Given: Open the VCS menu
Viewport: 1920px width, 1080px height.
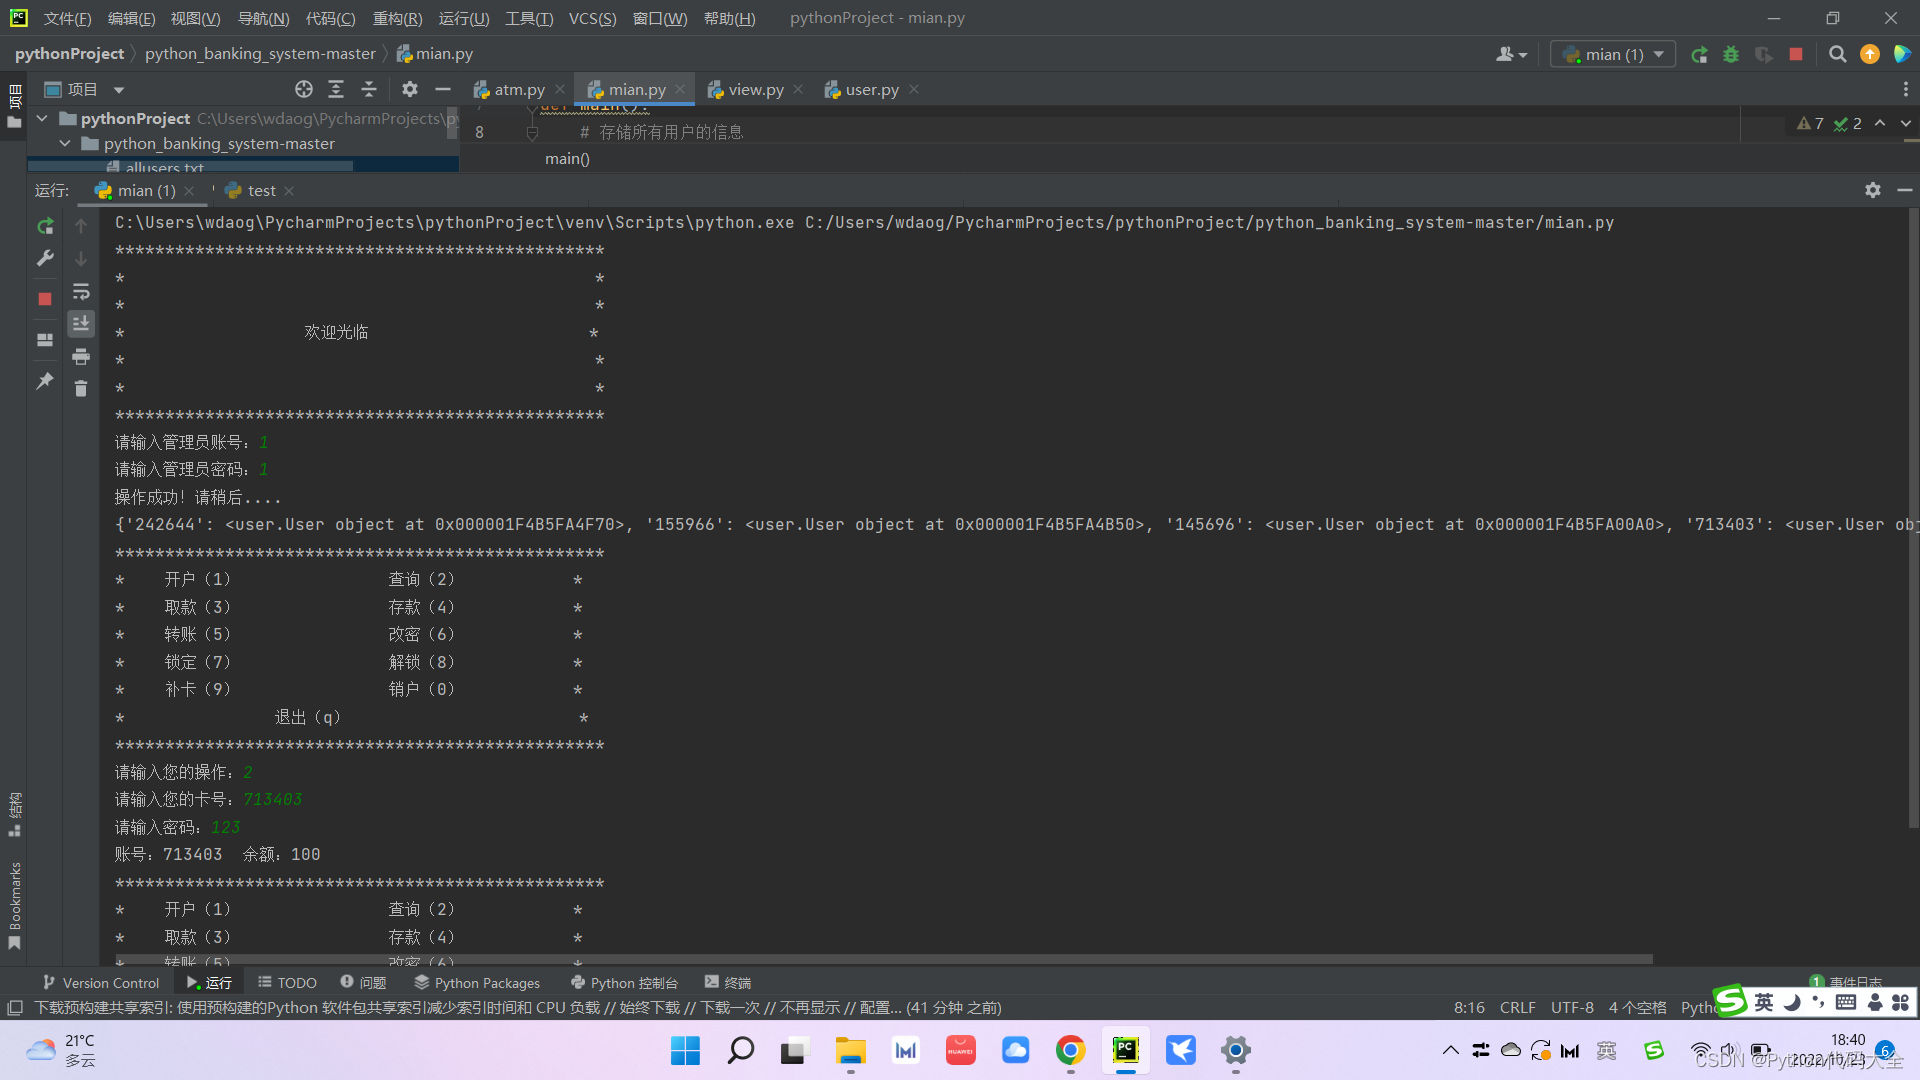Looking at the screenshot, I should (592, 18).
